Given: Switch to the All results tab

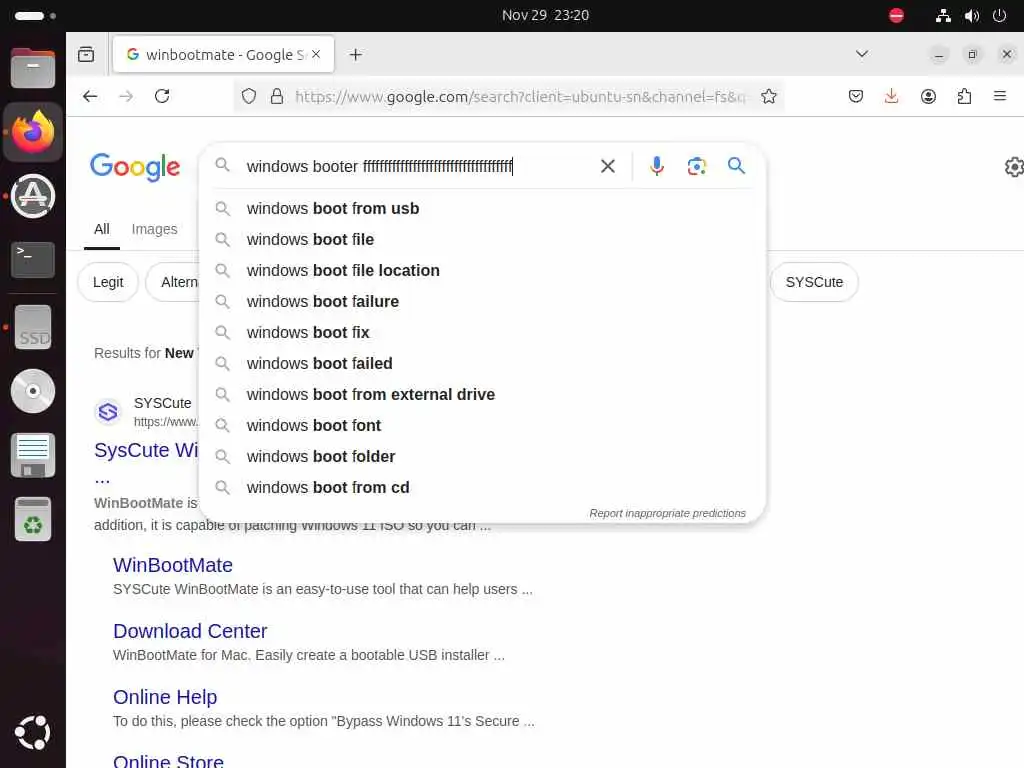Looking at the screenshot, I should pyautogui.click(x=102, y=229).
